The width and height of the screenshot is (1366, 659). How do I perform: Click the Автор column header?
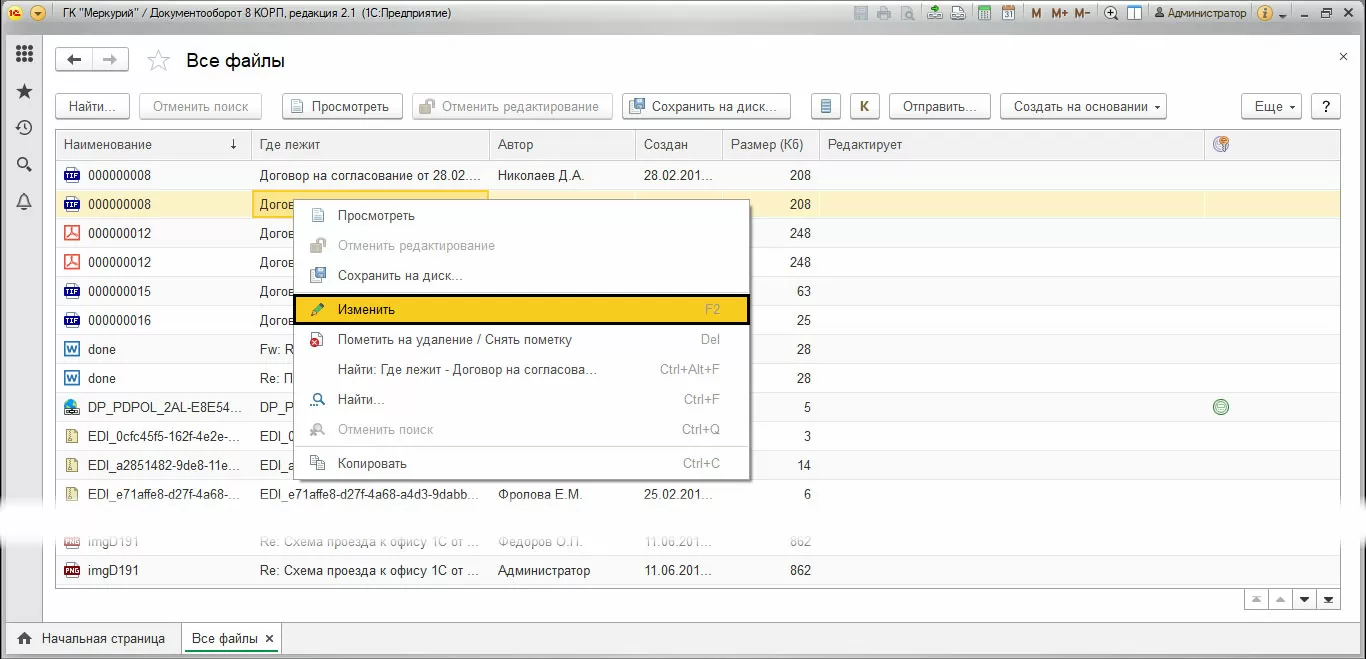coord(562,144)
